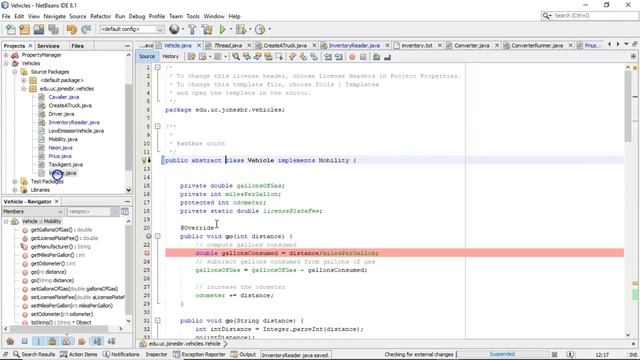Click the Toggle Bookmark editor icon
640x360 pixels.
pos(314,57)
